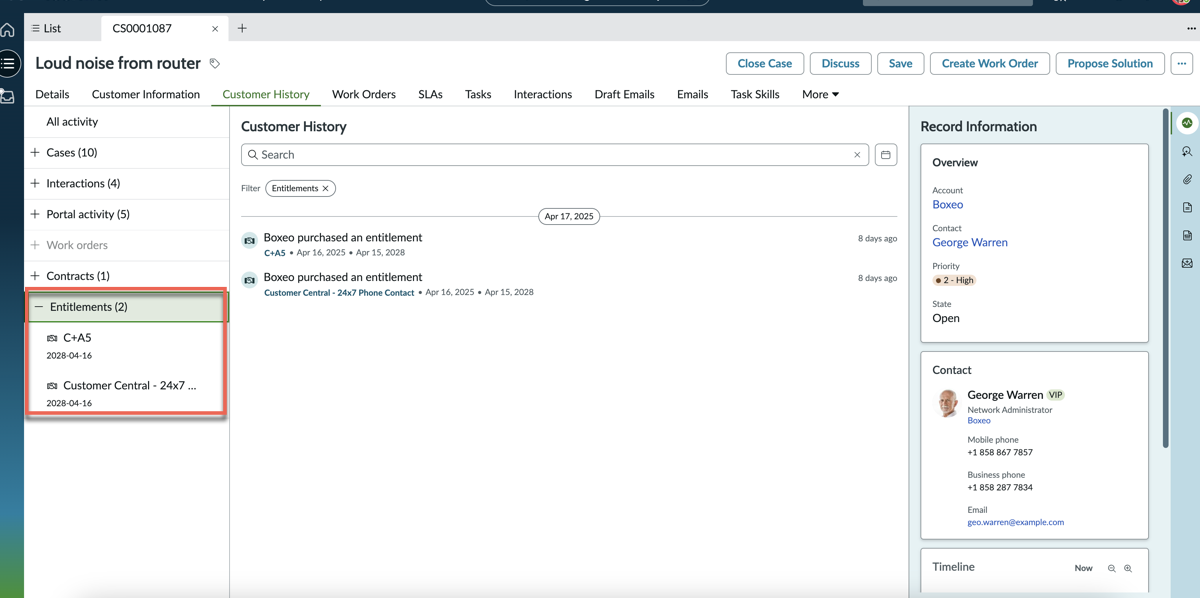Clear the search field with X icon

point(857,155)
